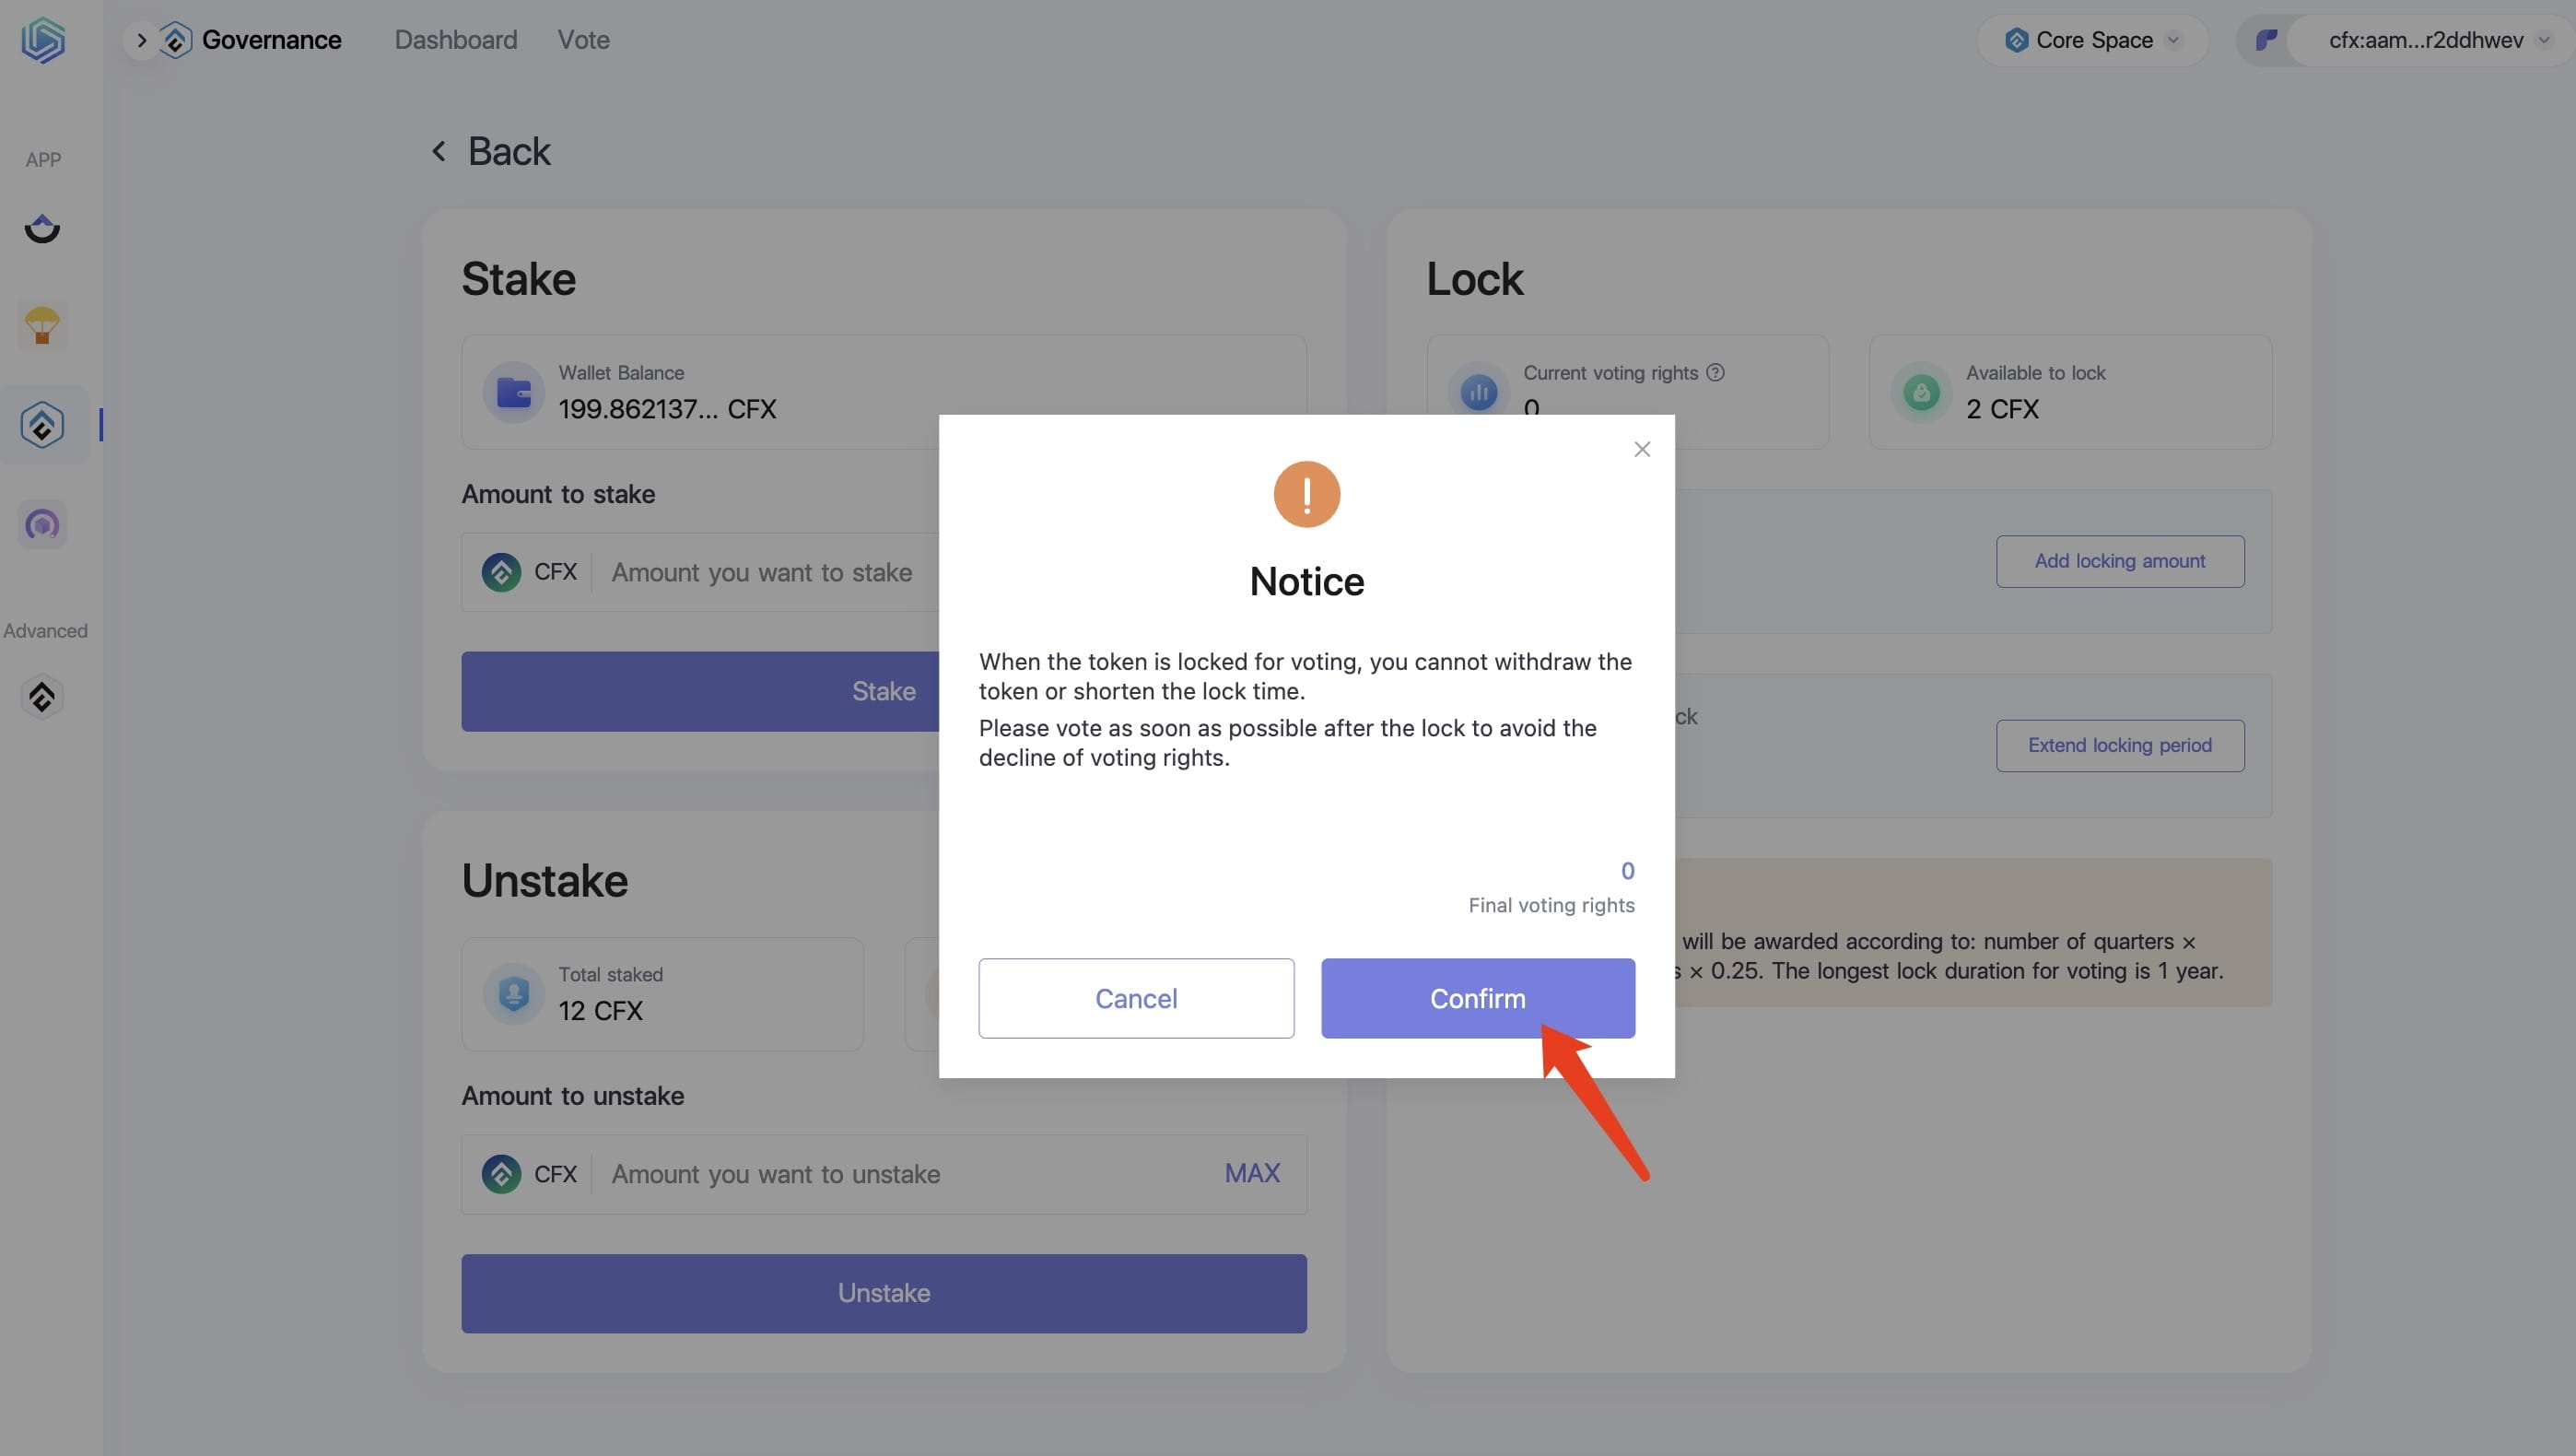Click the Extend locking period button
Screen dimensions: 2576x1456
(2120, 745)
